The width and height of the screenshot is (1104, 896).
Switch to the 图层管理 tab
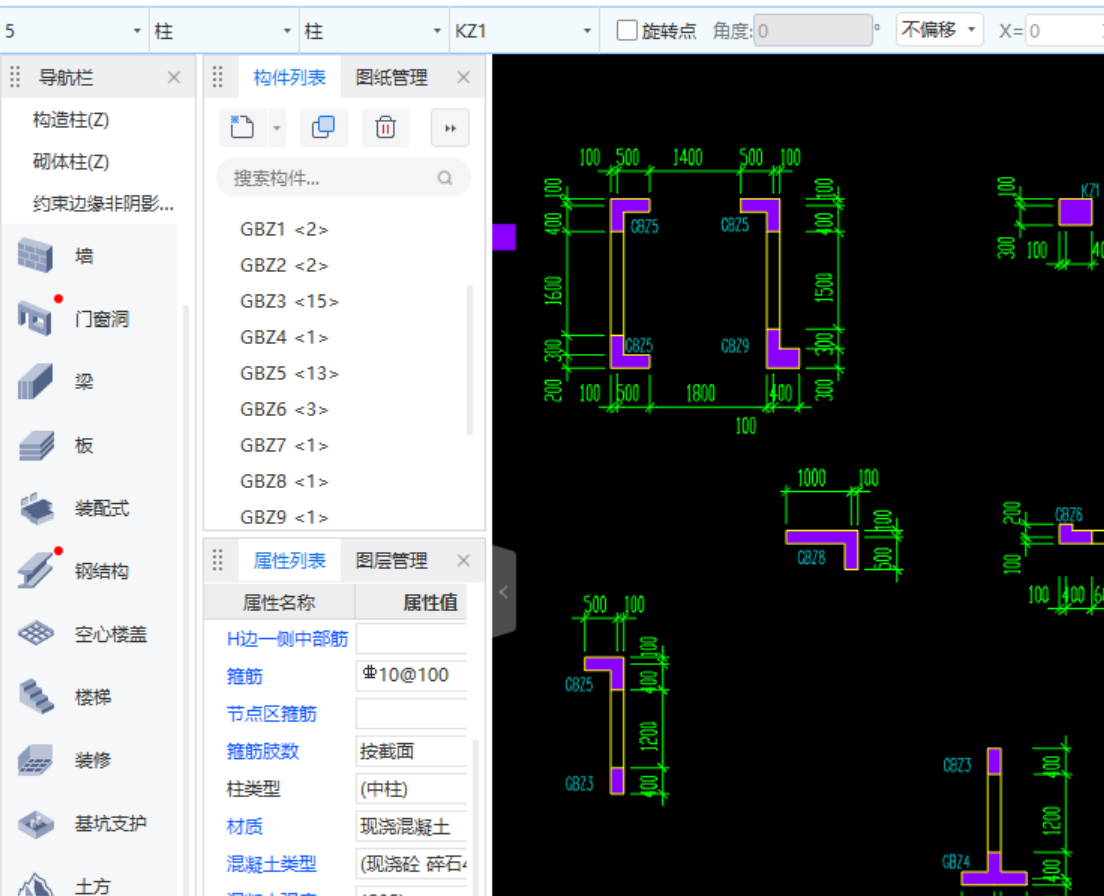(x=391, y=561)
